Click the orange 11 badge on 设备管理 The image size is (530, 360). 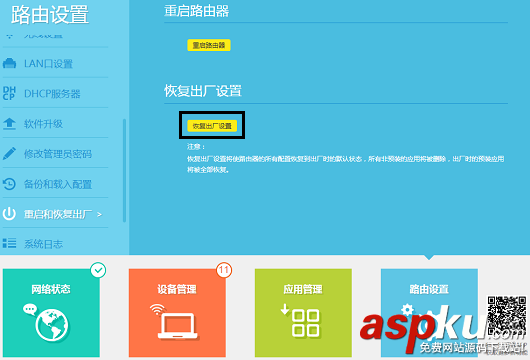224,270
